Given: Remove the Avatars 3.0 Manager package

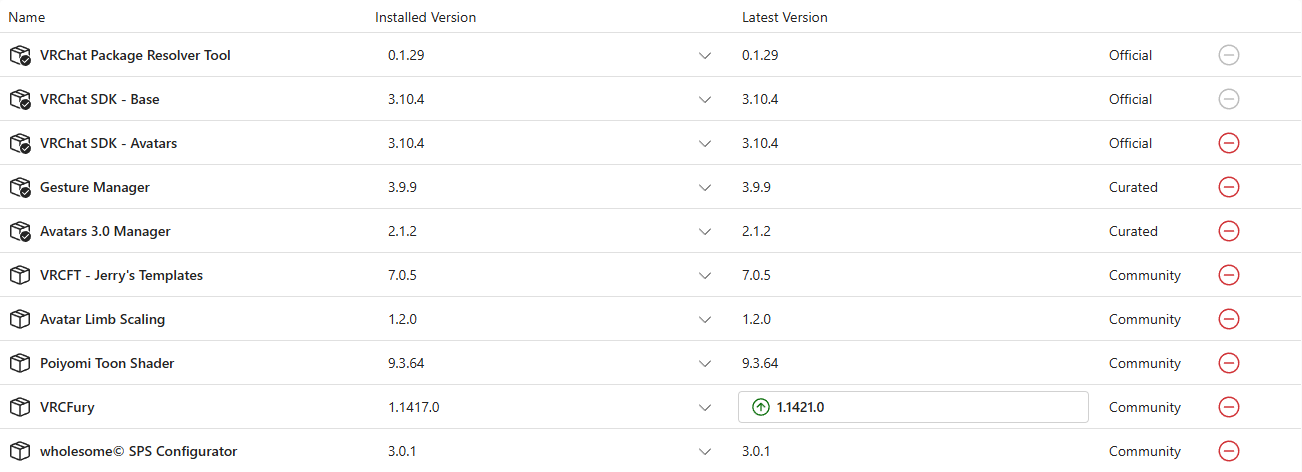Looking at the screenshot, I should [x=1229, y=231].
